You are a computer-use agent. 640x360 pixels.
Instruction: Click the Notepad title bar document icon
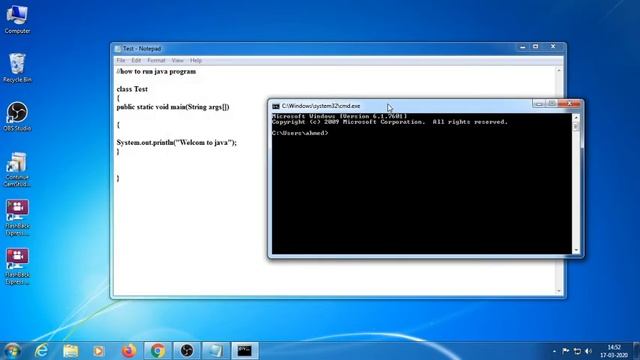(x=118, y=49)
